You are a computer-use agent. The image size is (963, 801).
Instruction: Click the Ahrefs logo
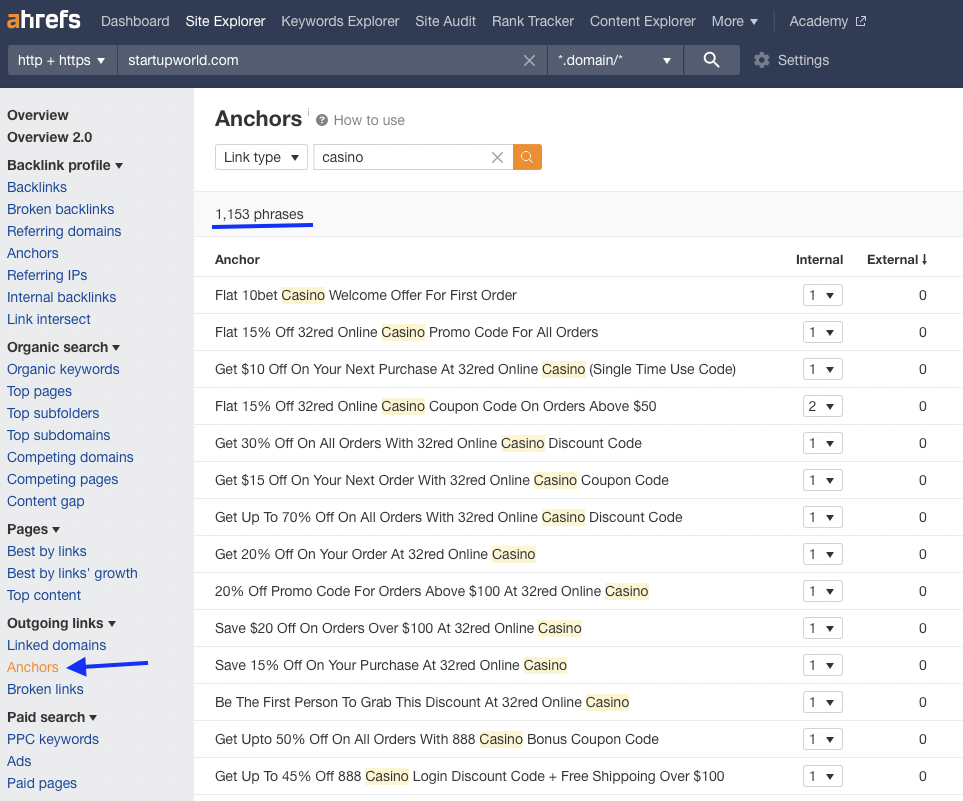(44, 20)
